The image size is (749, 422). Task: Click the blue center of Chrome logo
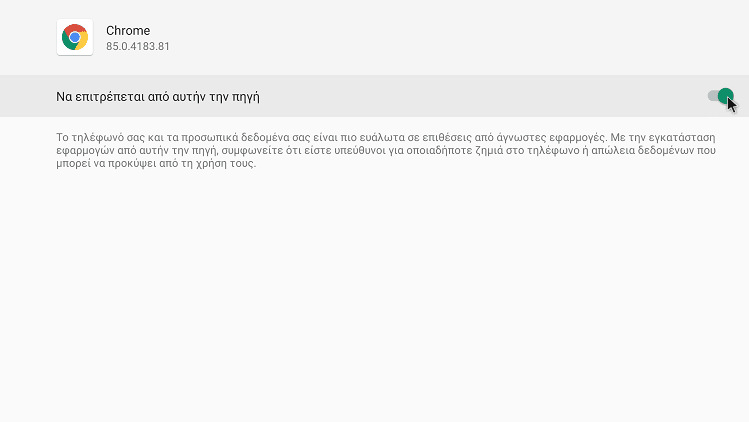click(75, 37)
